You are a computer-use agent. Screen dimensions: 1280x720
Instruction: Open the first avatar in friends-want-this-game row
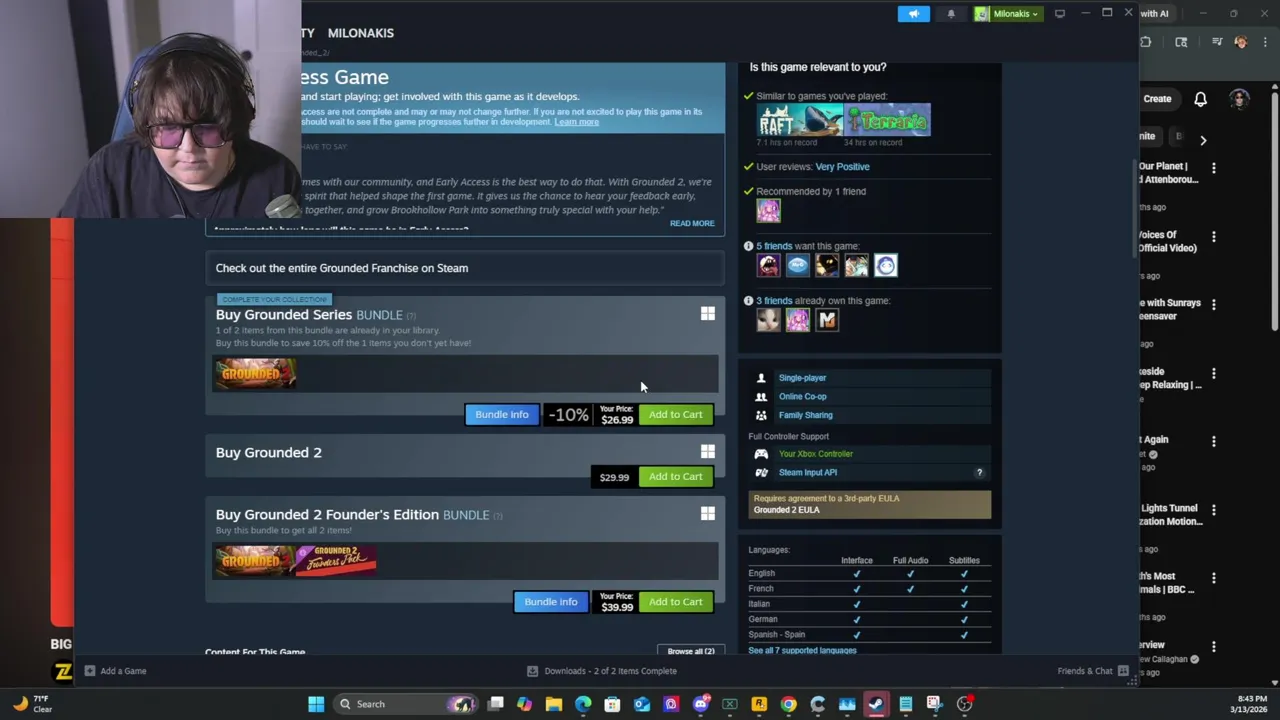[768, 265]
